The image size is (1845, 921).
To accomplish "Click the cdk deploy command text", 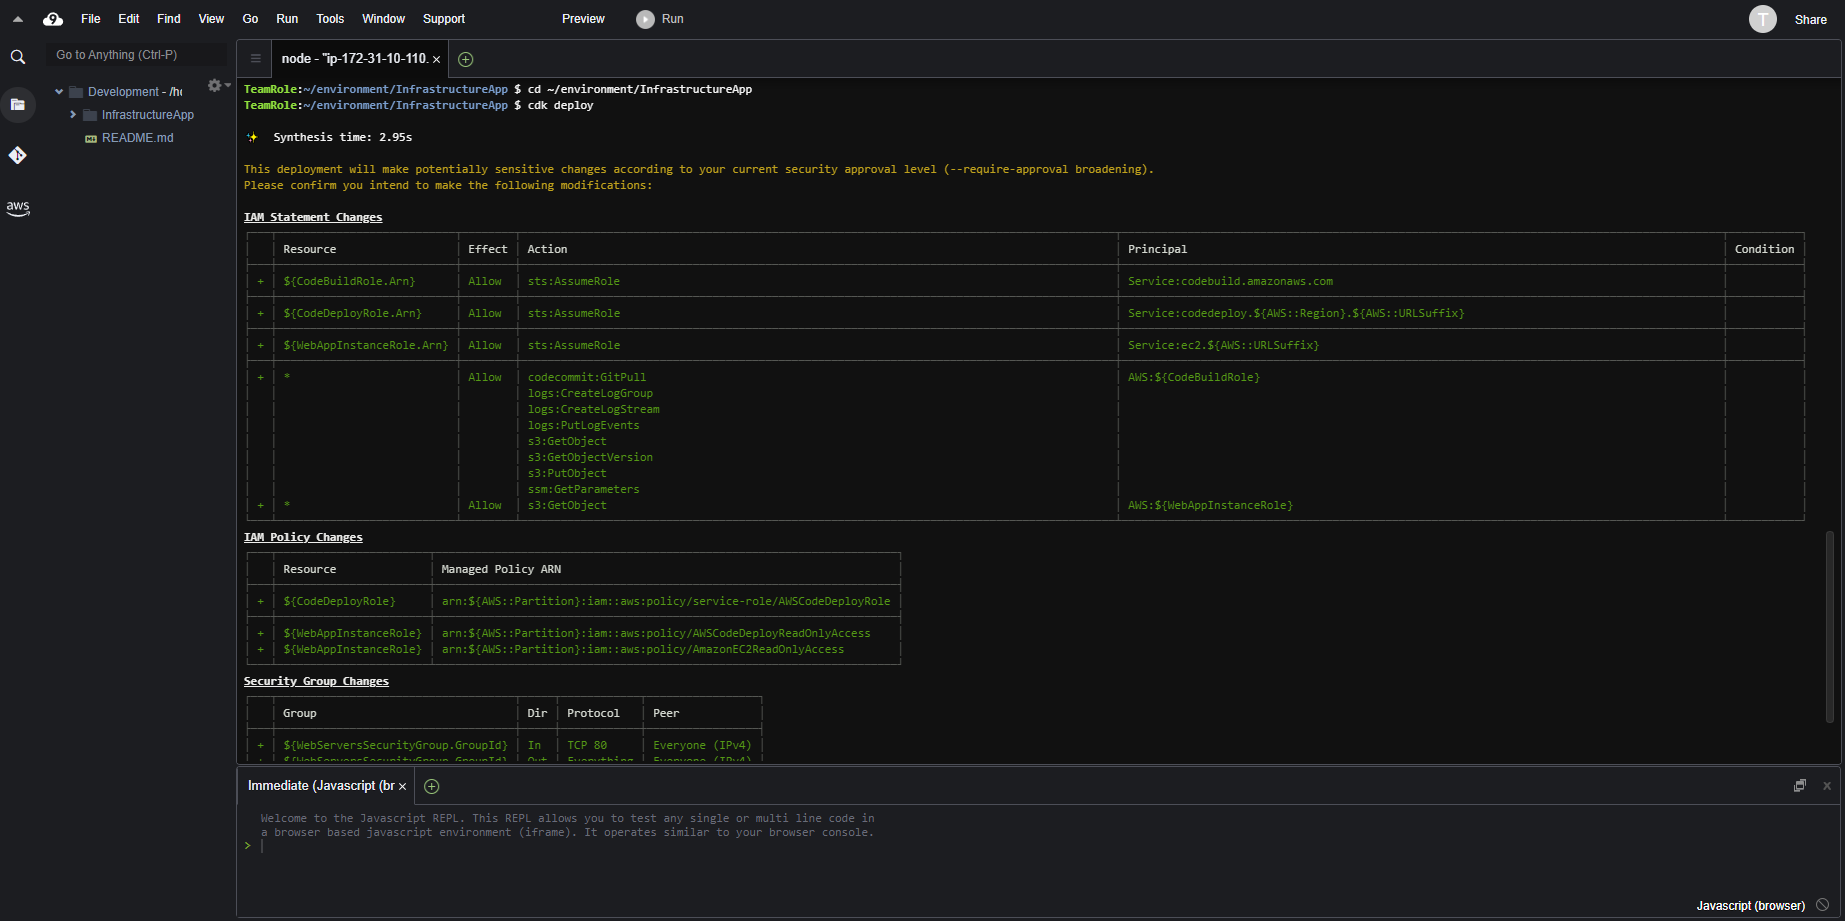I will 561,105.
